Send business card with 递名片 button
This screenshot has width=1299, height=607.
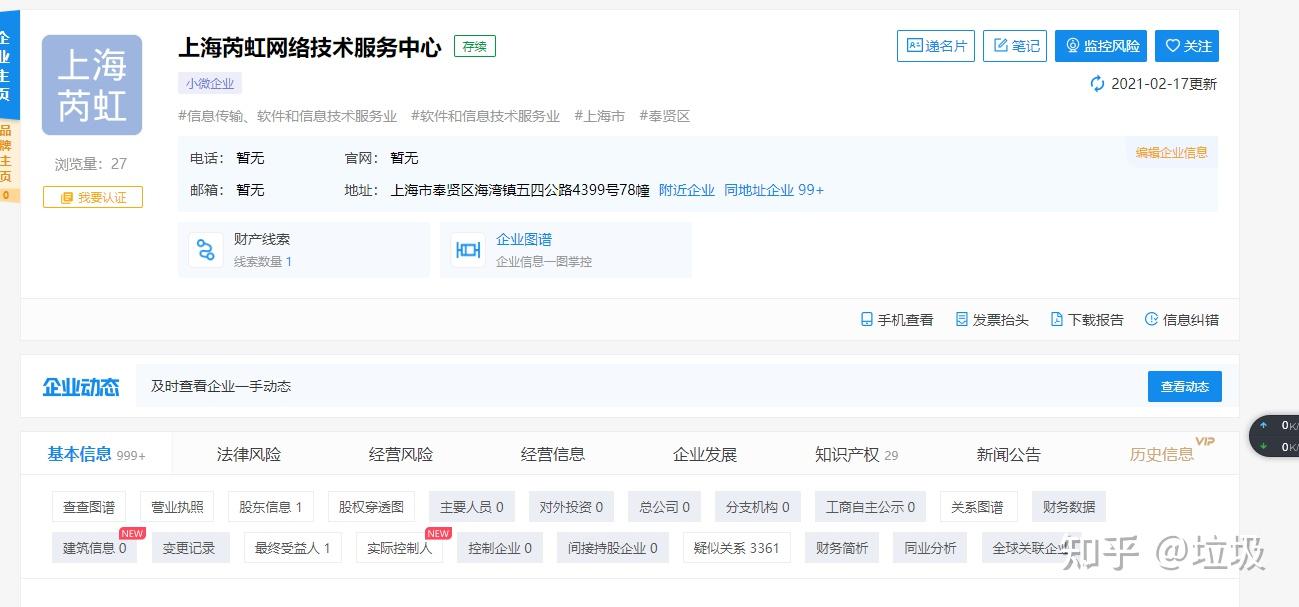(936, 46)
